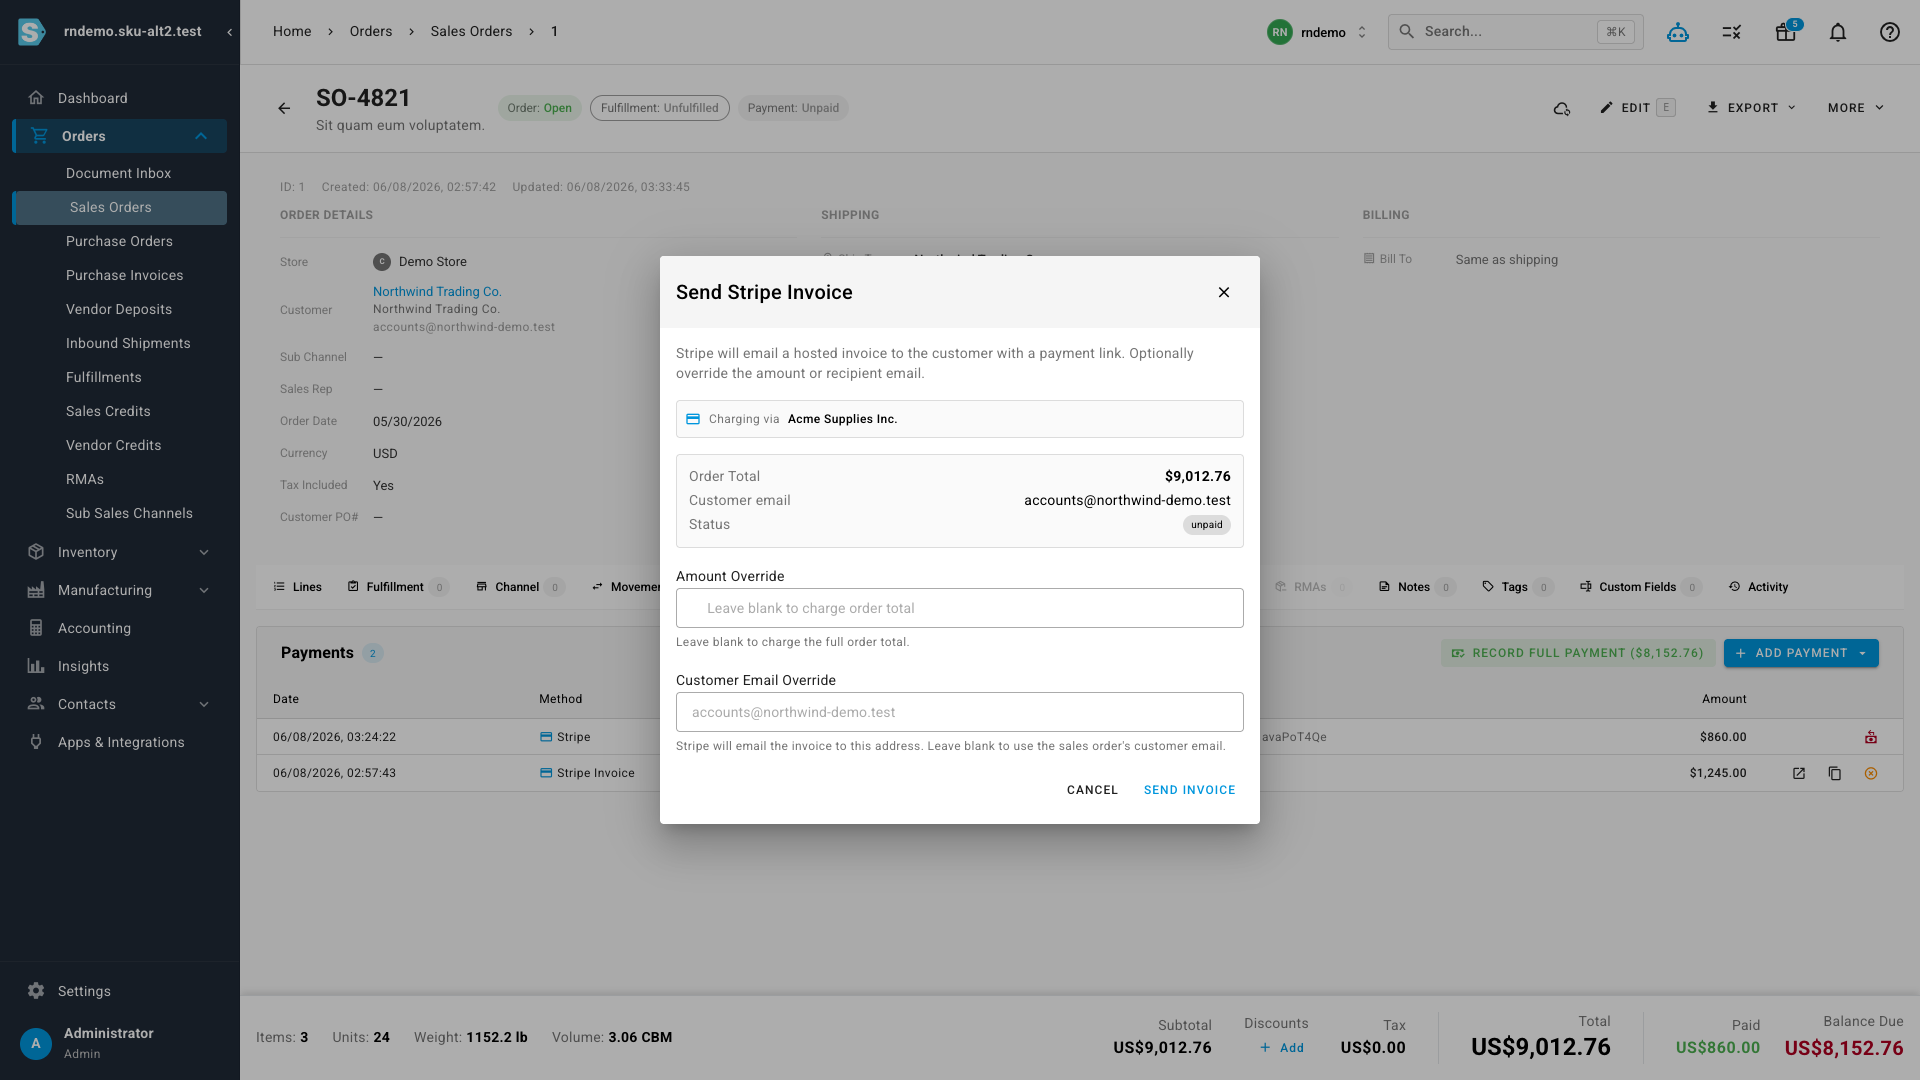Click the Add Payment button

1790,653
